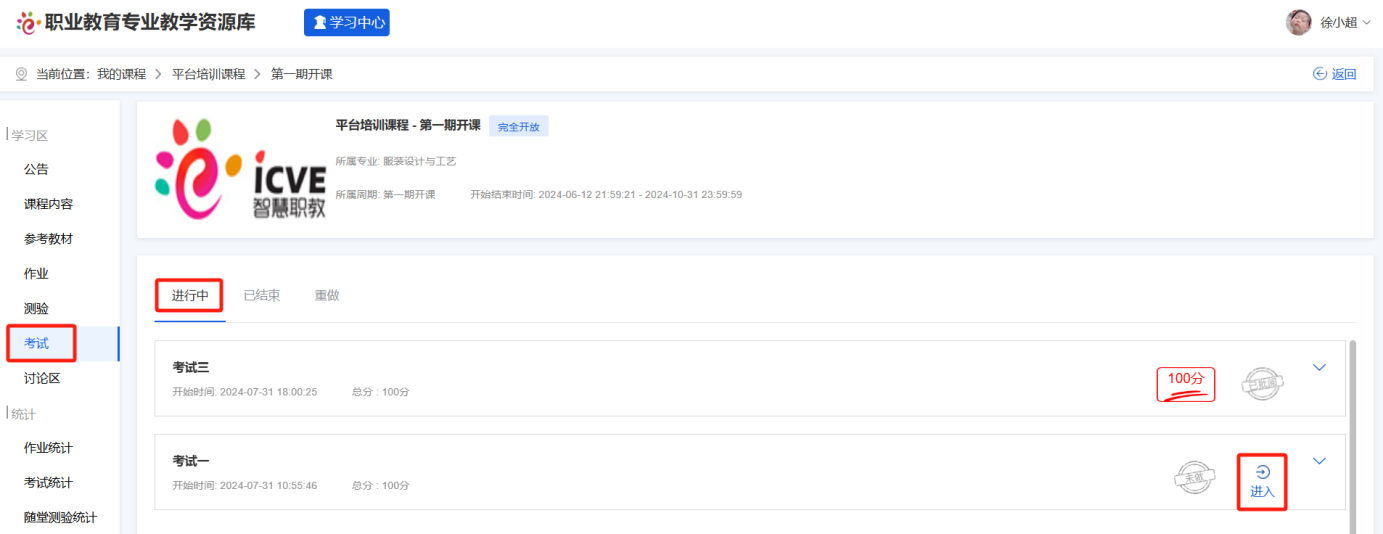Switch to the 重做 tab
This screenshot has width=1383, height=534.
click(x=327, y=296)
